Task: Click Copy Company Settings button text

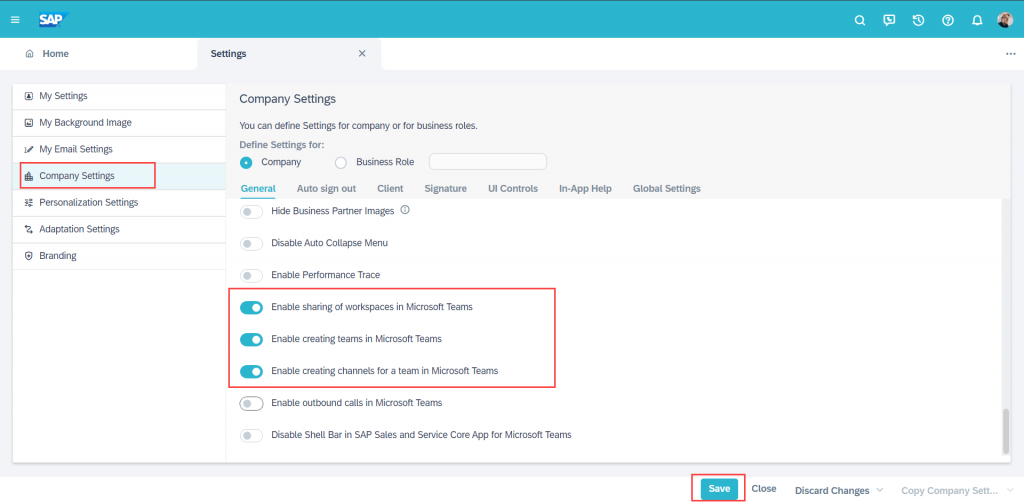Action: pyautogui.click(x=950, y=490)
